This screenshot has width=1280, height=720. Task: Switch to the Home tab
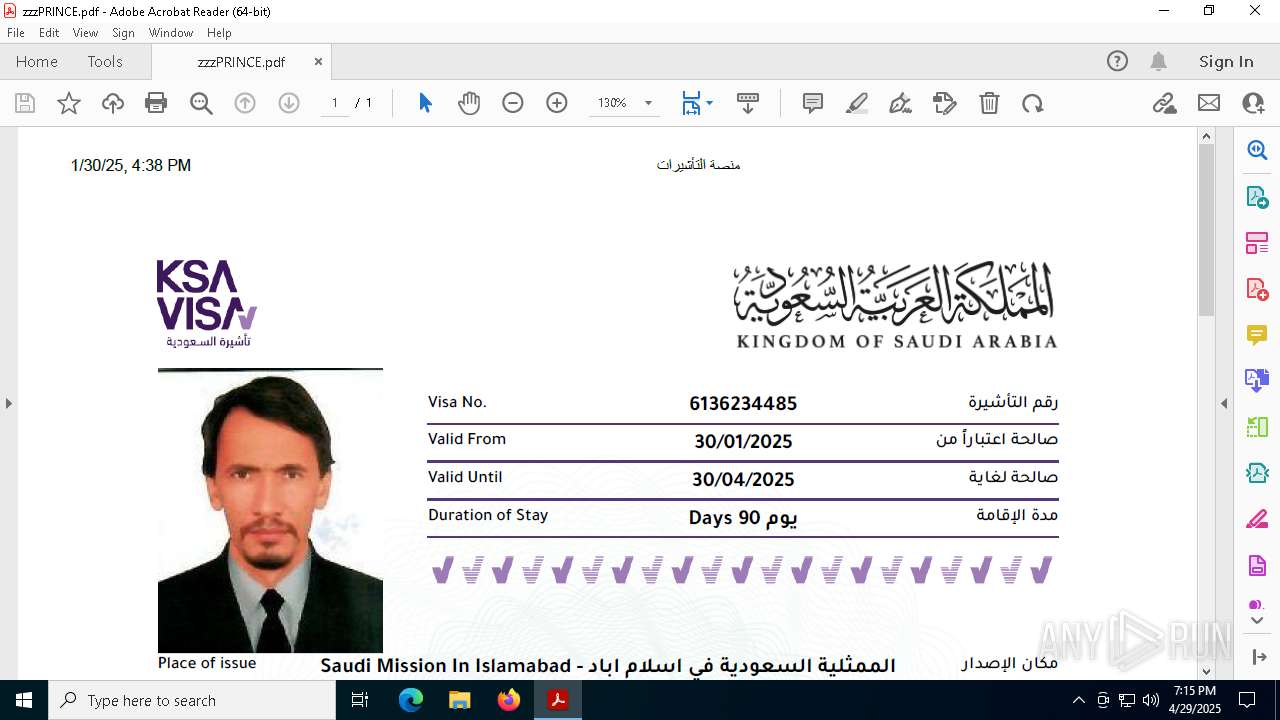coord(37,61)
